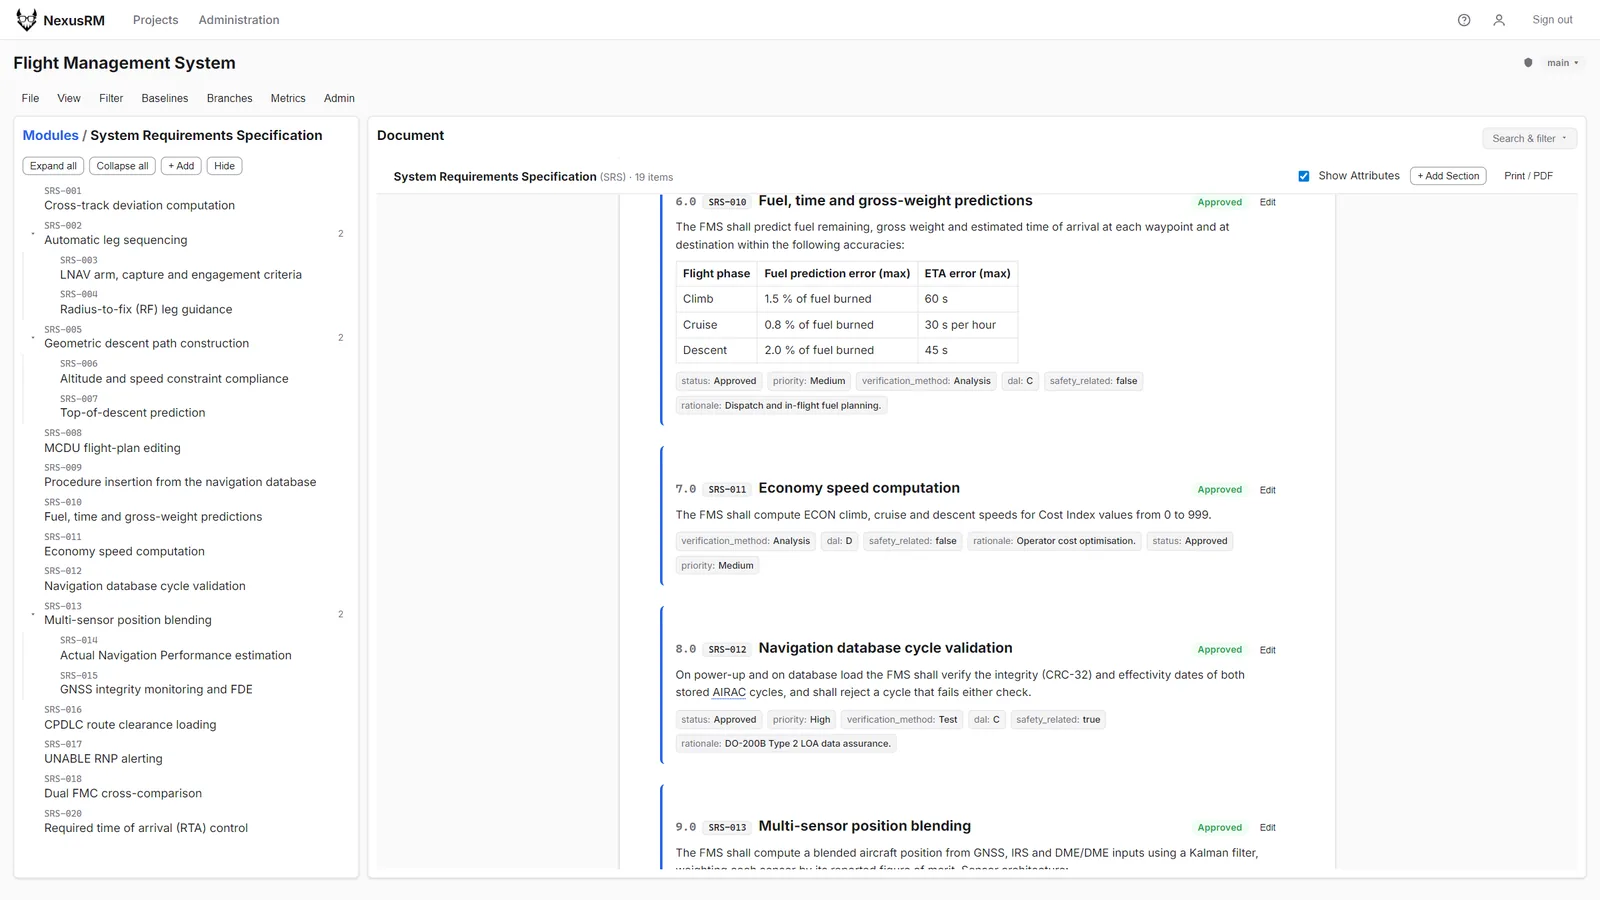
Task: Click the 'dal: D' attribute chip
Action: [x=839, y=541]
